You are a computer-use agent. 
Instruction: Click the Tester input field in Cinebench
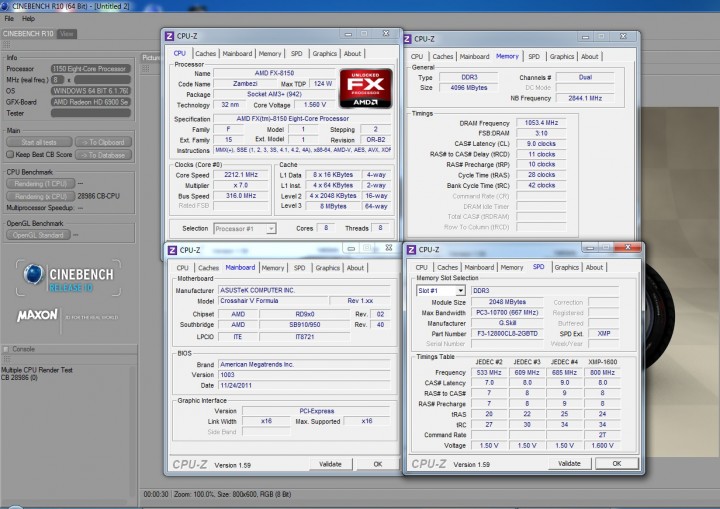pos(90,113)
